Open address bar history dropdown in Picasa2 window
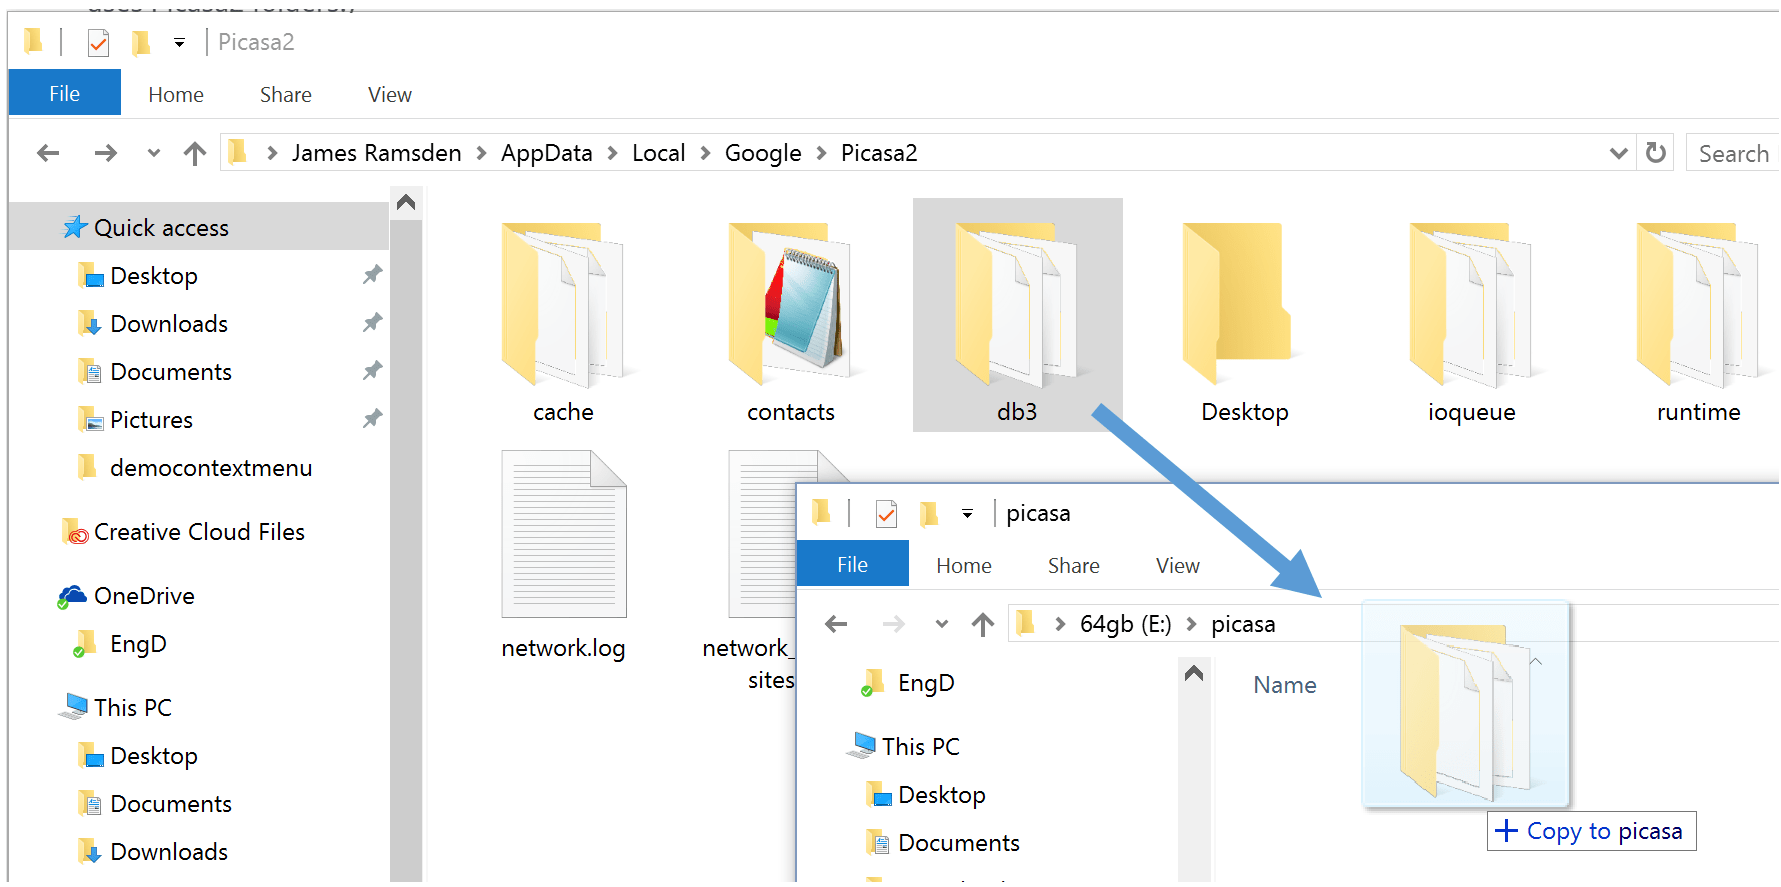Screen dimensions: 1781x887 (x=1618, y=153)
